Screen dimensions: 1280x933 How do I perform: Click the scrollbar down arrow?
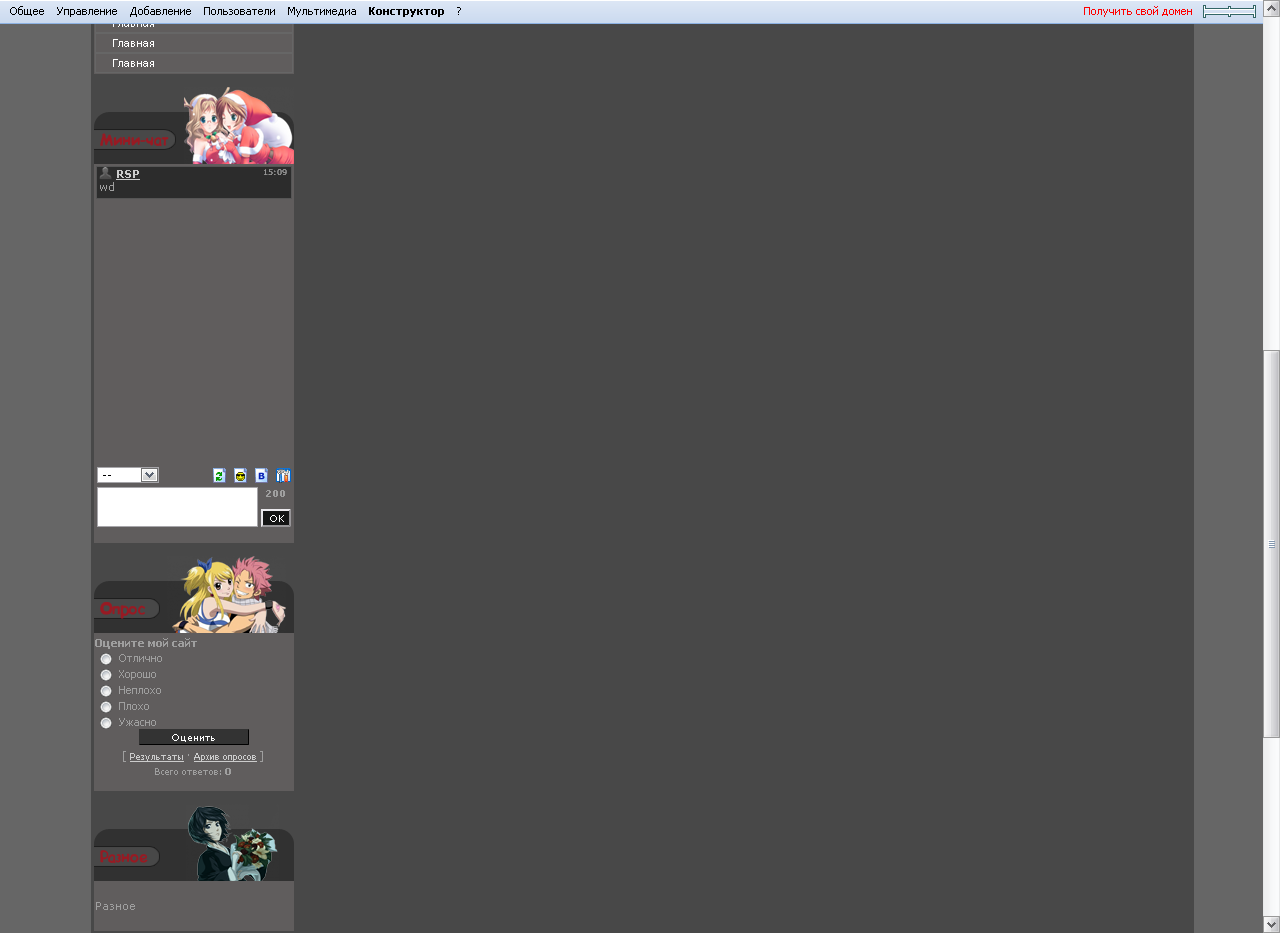pos(1272,924)
